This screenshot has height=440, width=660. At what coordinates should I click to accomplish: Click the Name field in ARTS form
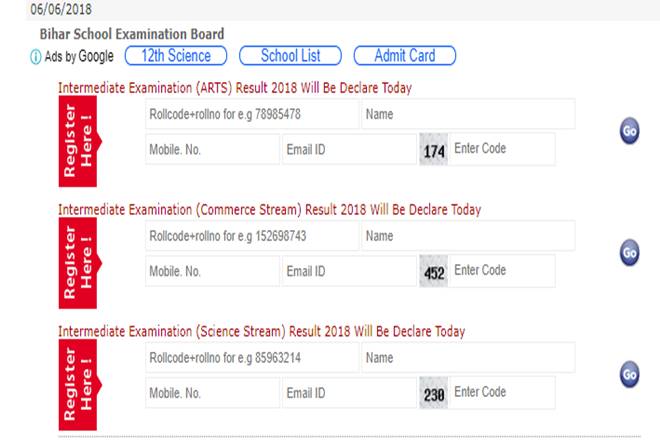coord(467,114)
